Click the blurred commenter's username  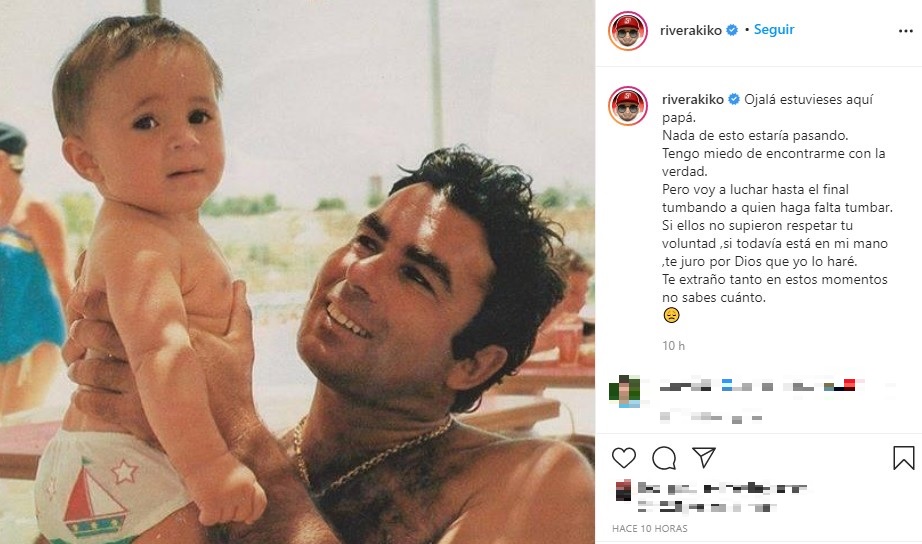pyautogui.click(x=686, y=386)
